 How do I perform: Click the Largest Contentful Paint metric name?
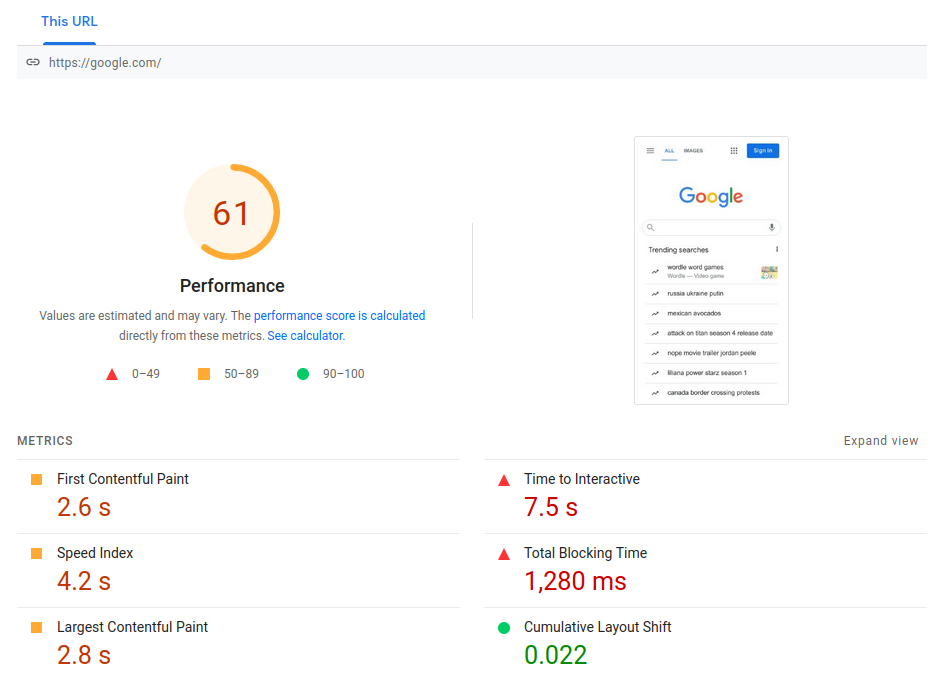point(132,627)
